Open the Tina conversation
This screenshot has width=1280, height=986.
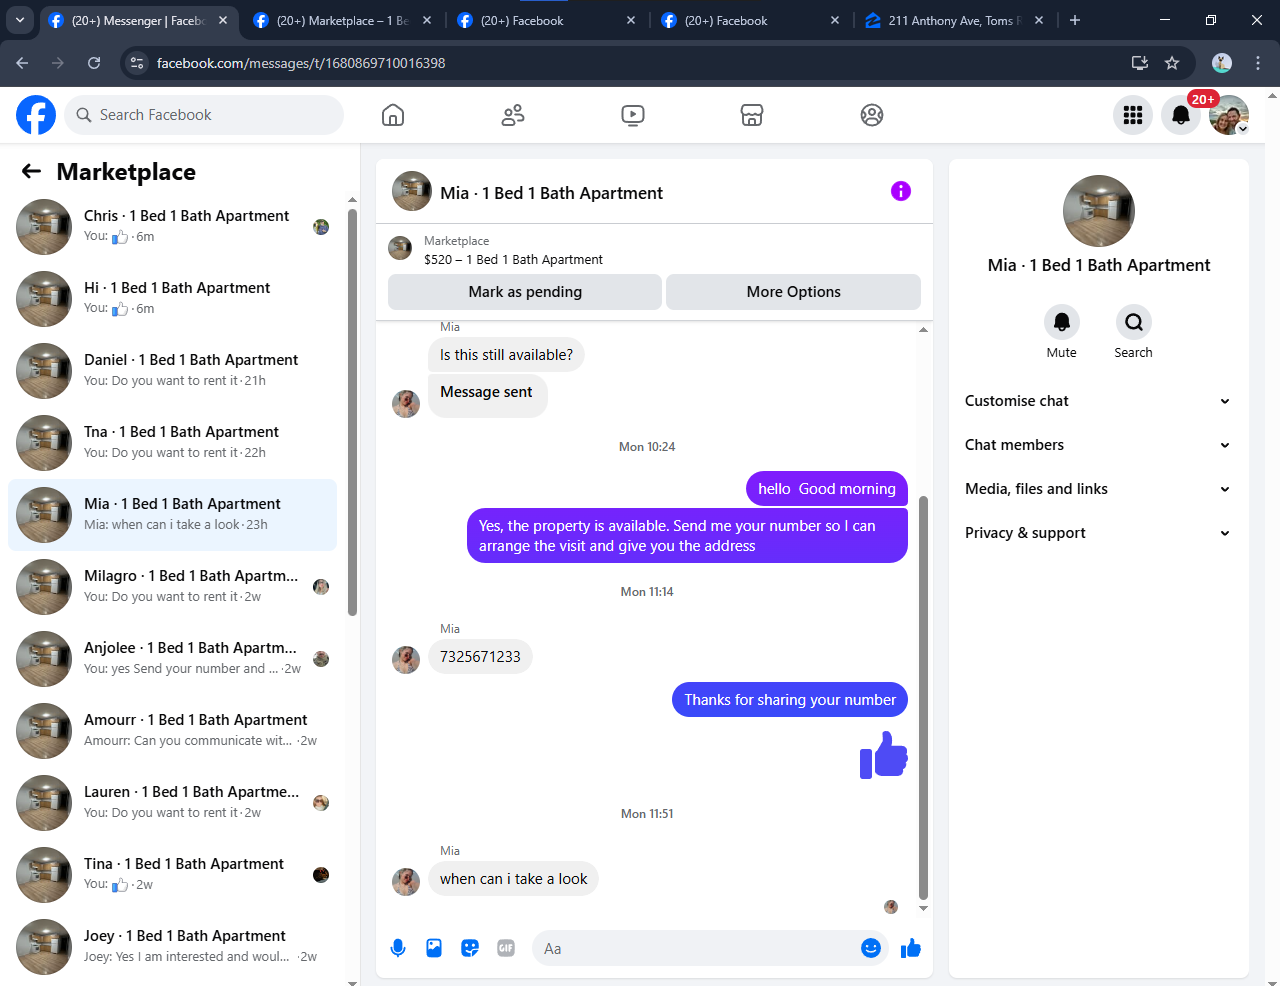172,875
